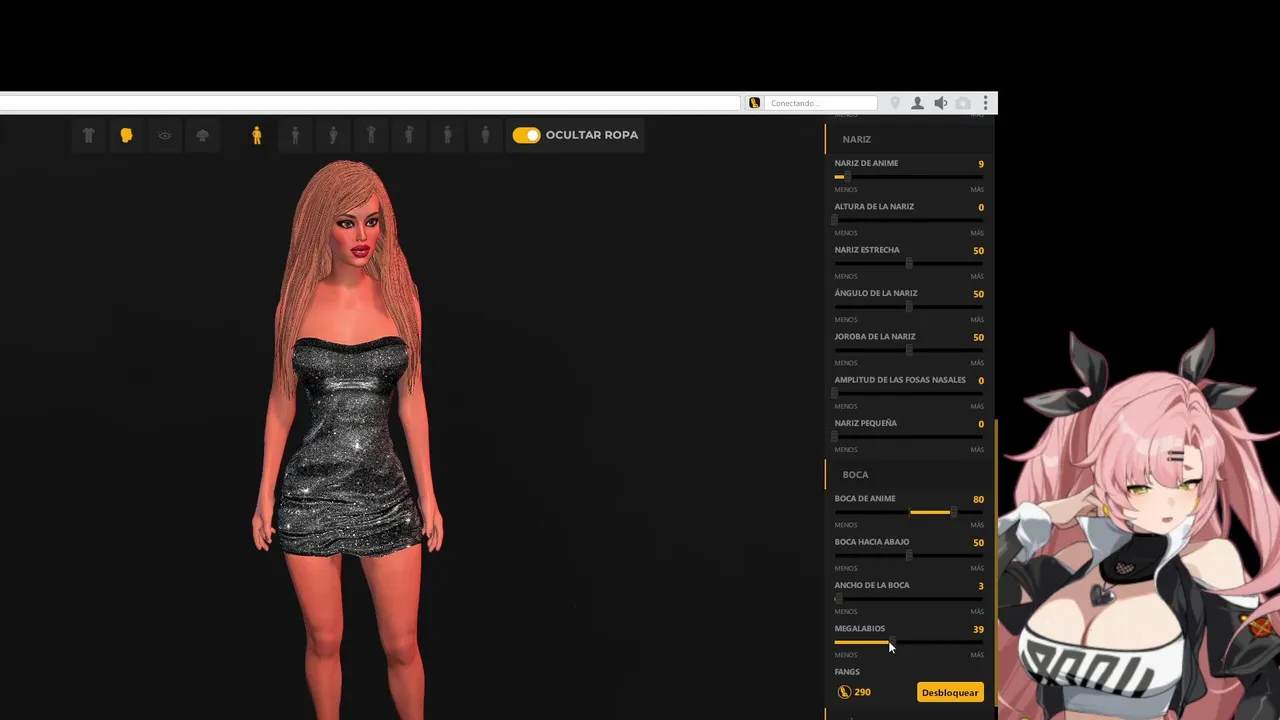Click the pink-haired anime avatar overlay
Image resolution: width=1280 pixels, height=720 pixels.
click(1140, 525)
